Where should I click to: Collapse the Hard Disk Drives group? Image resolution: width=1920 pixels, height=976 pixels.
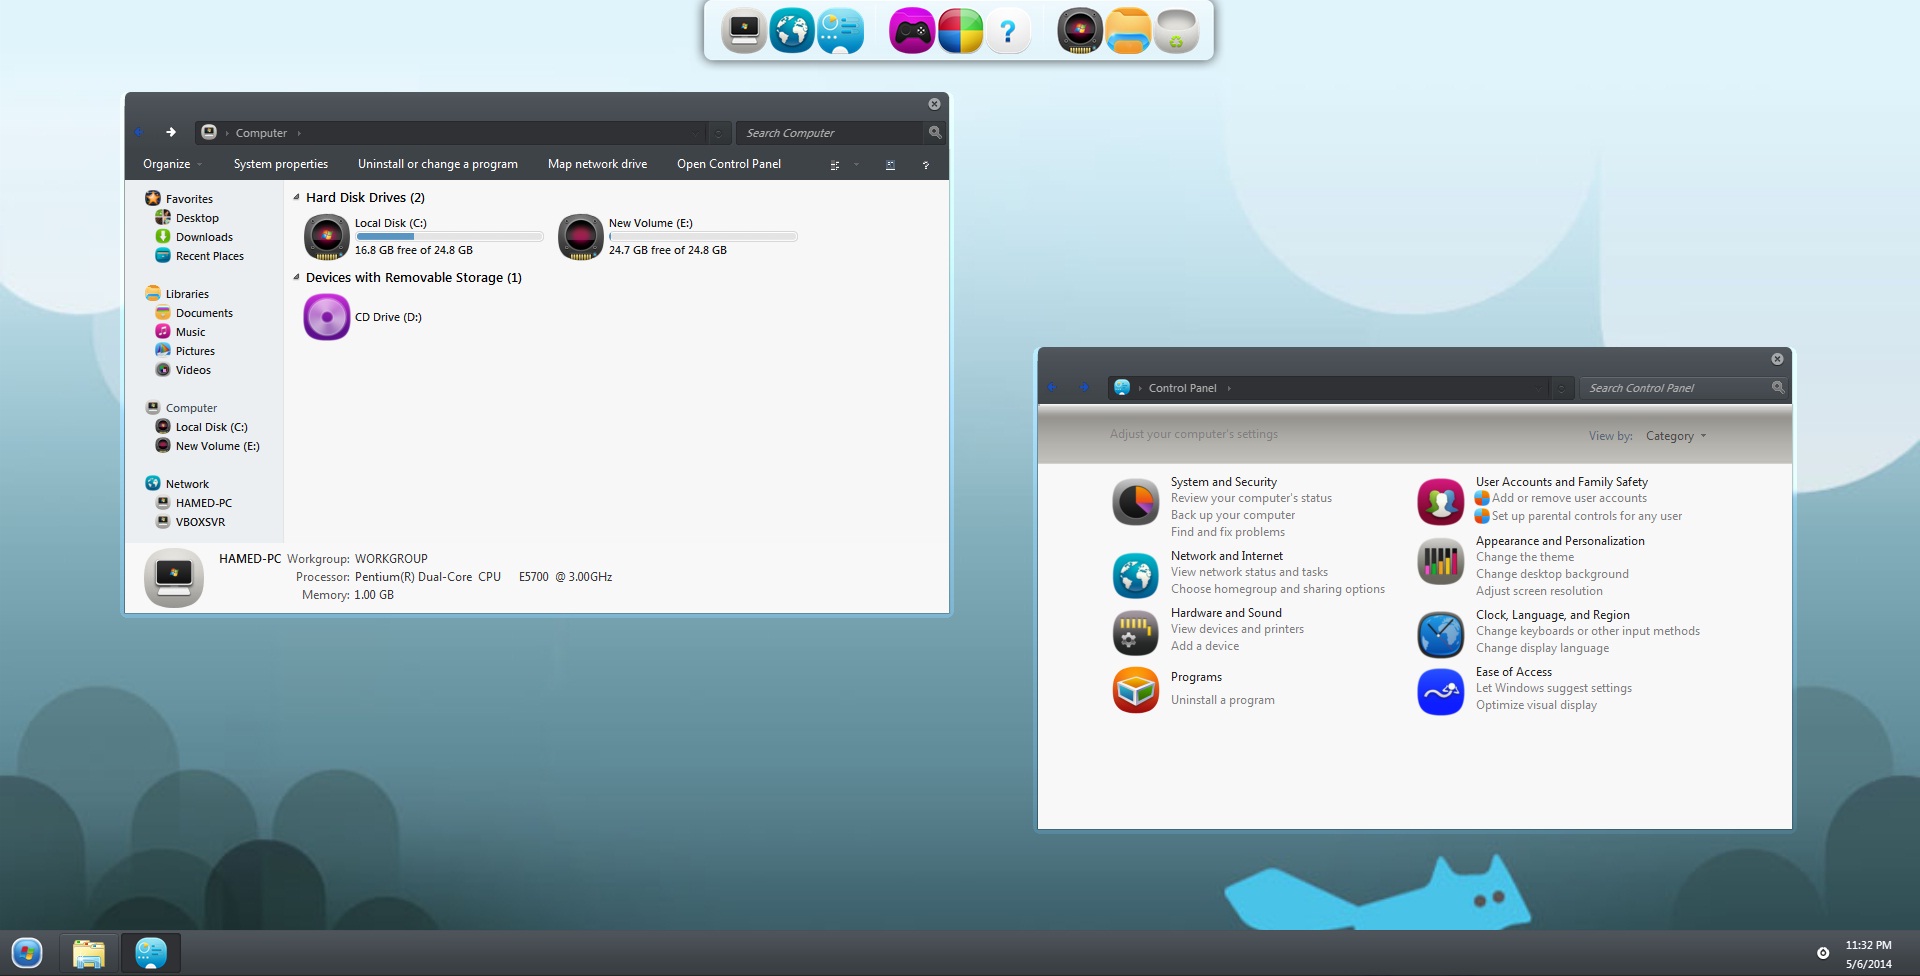[296, 198]
